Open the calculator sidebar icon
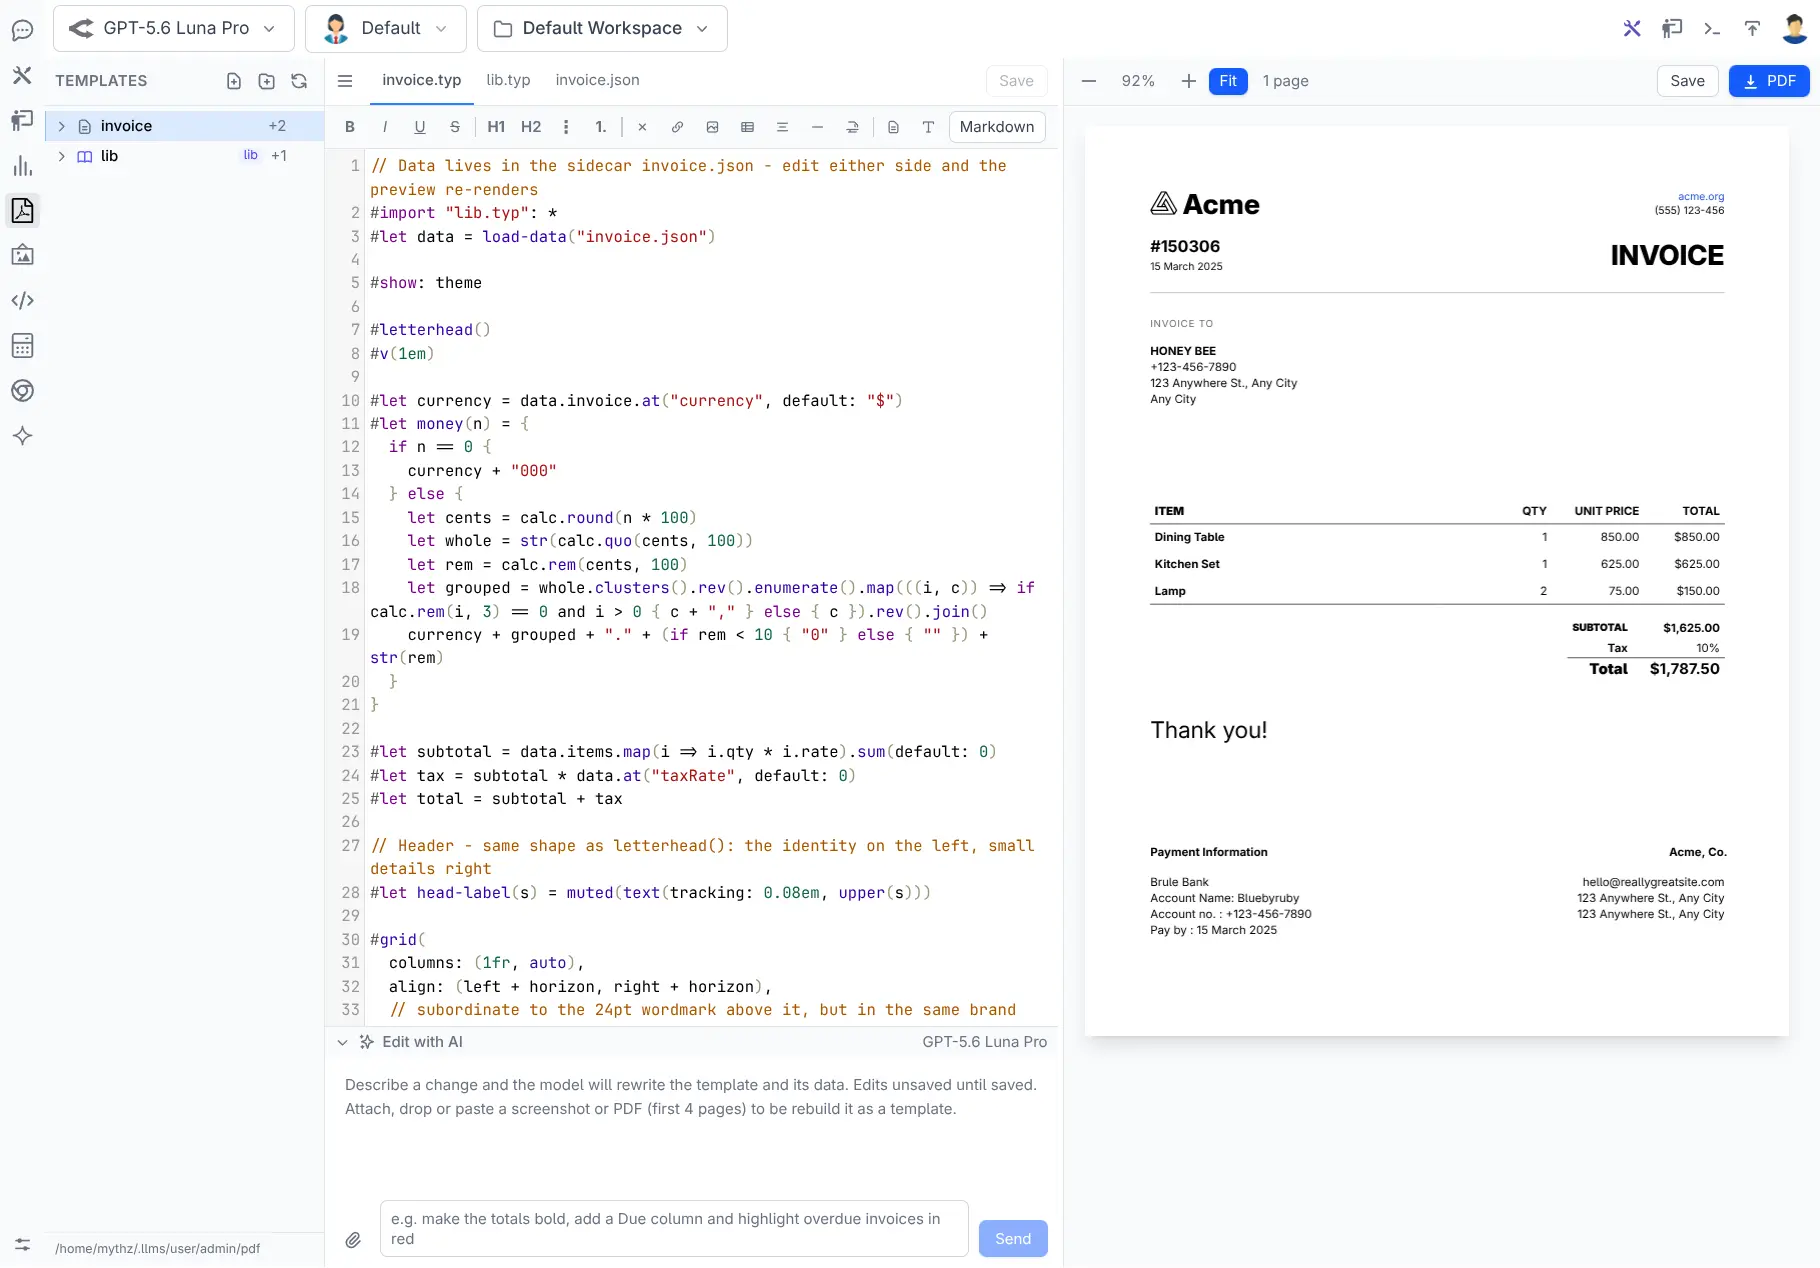 tap(22, 346)
